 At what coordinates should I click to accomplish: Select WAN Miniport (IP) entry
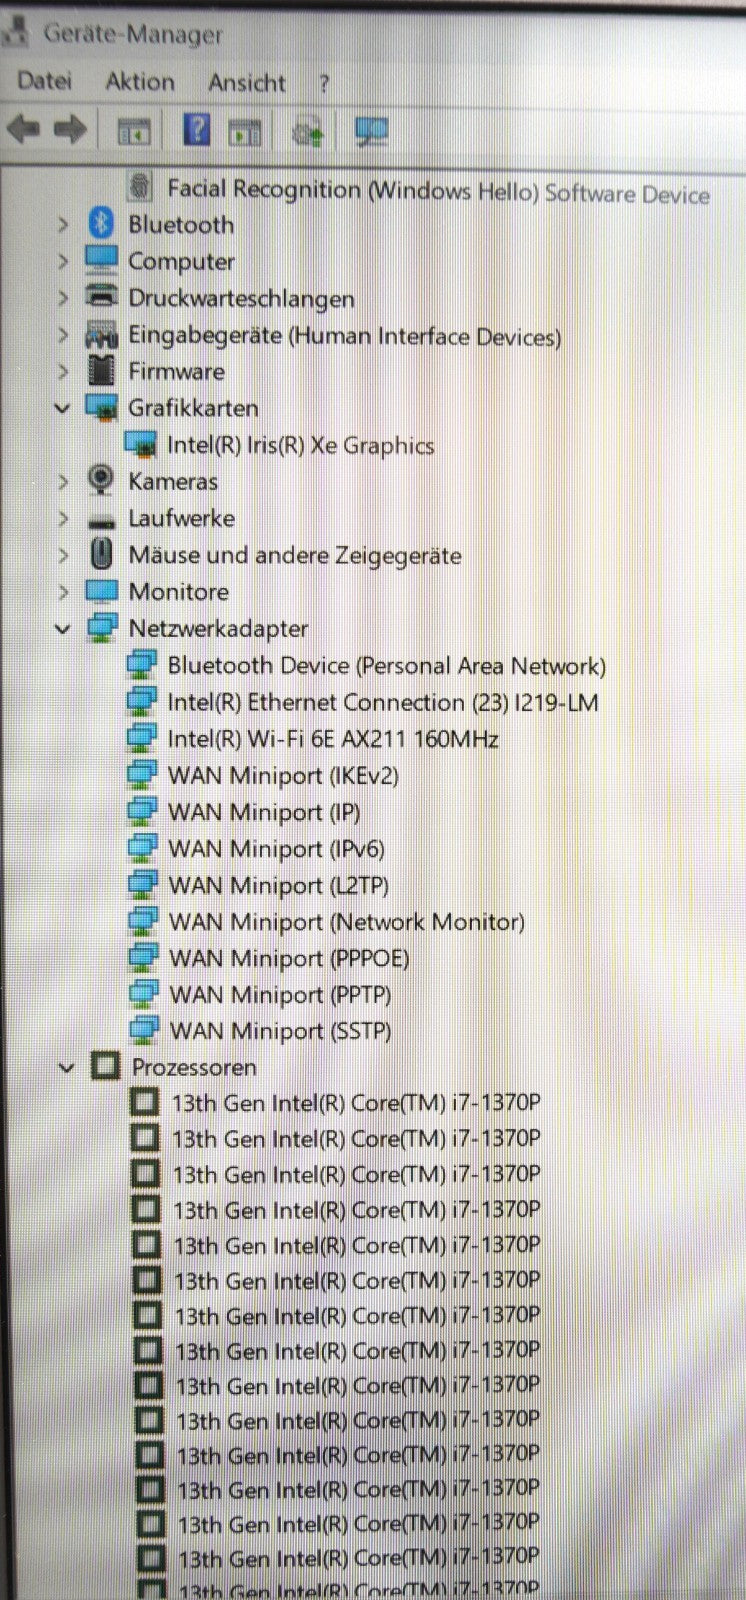[265, 812]
